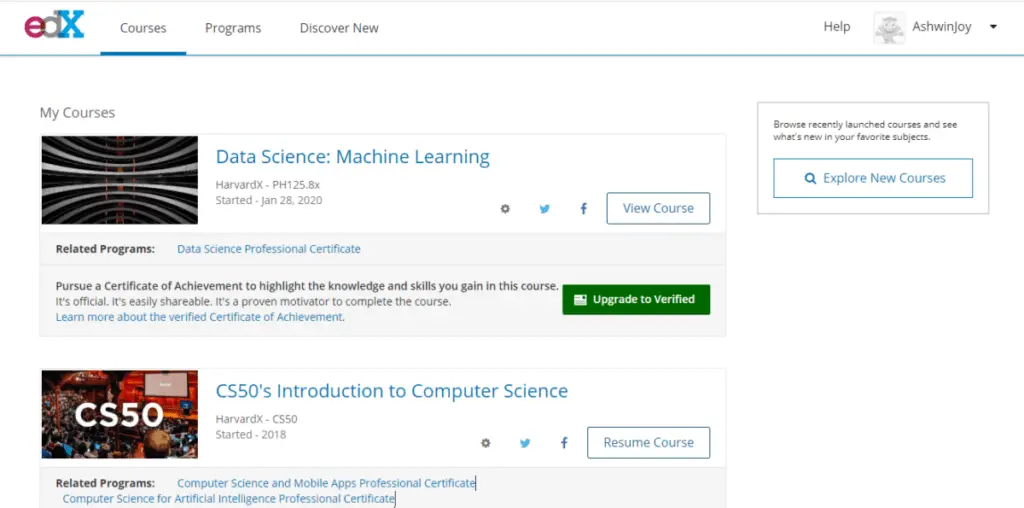The width and height of the screenshot is (1024, 508).
Task: Share Machine Learning course on Facebook
Action: 583,209
